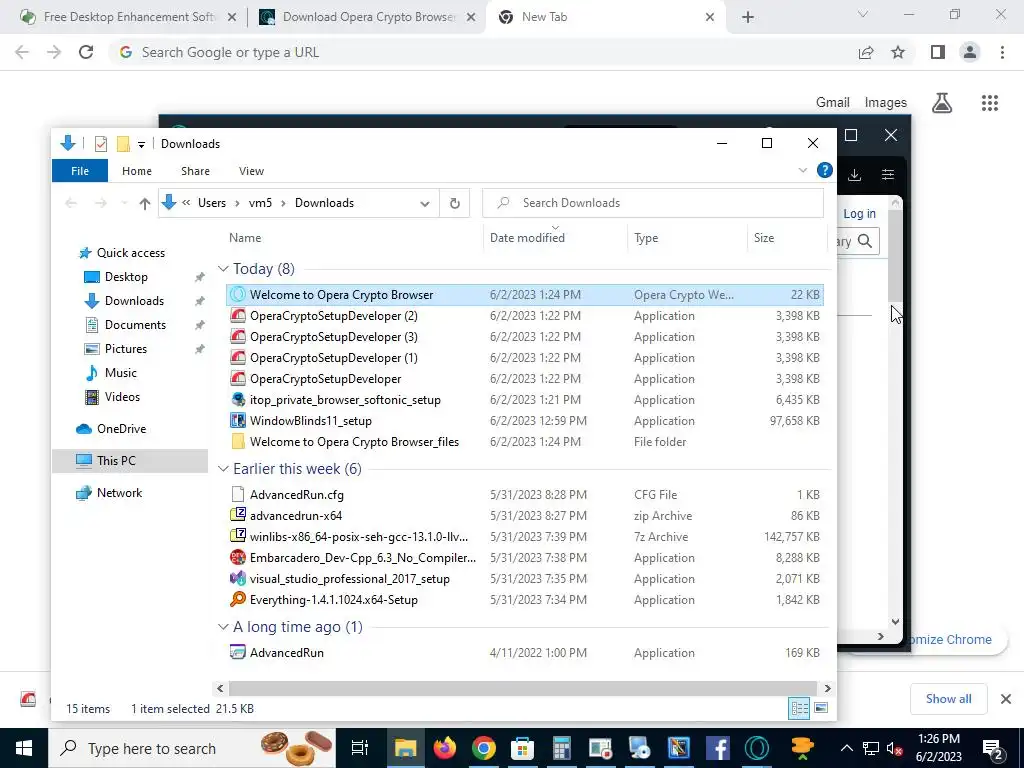Viewport: 1024px width, 768px height.
Task: Click the horizontal scrollbar in file list
Action: [x=522, y=688]
